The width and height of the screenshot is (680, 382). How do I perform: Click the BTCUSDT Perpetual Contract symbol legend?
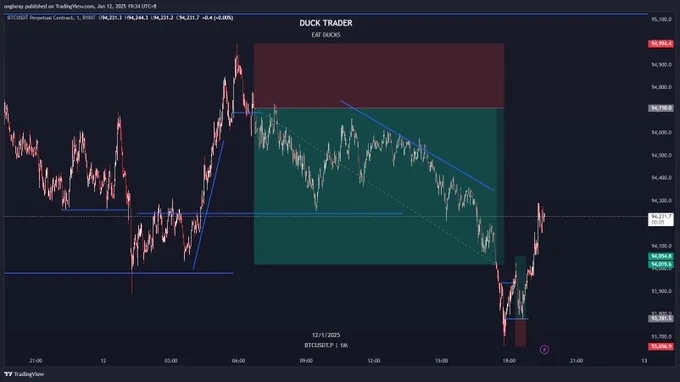click(51, 18)
